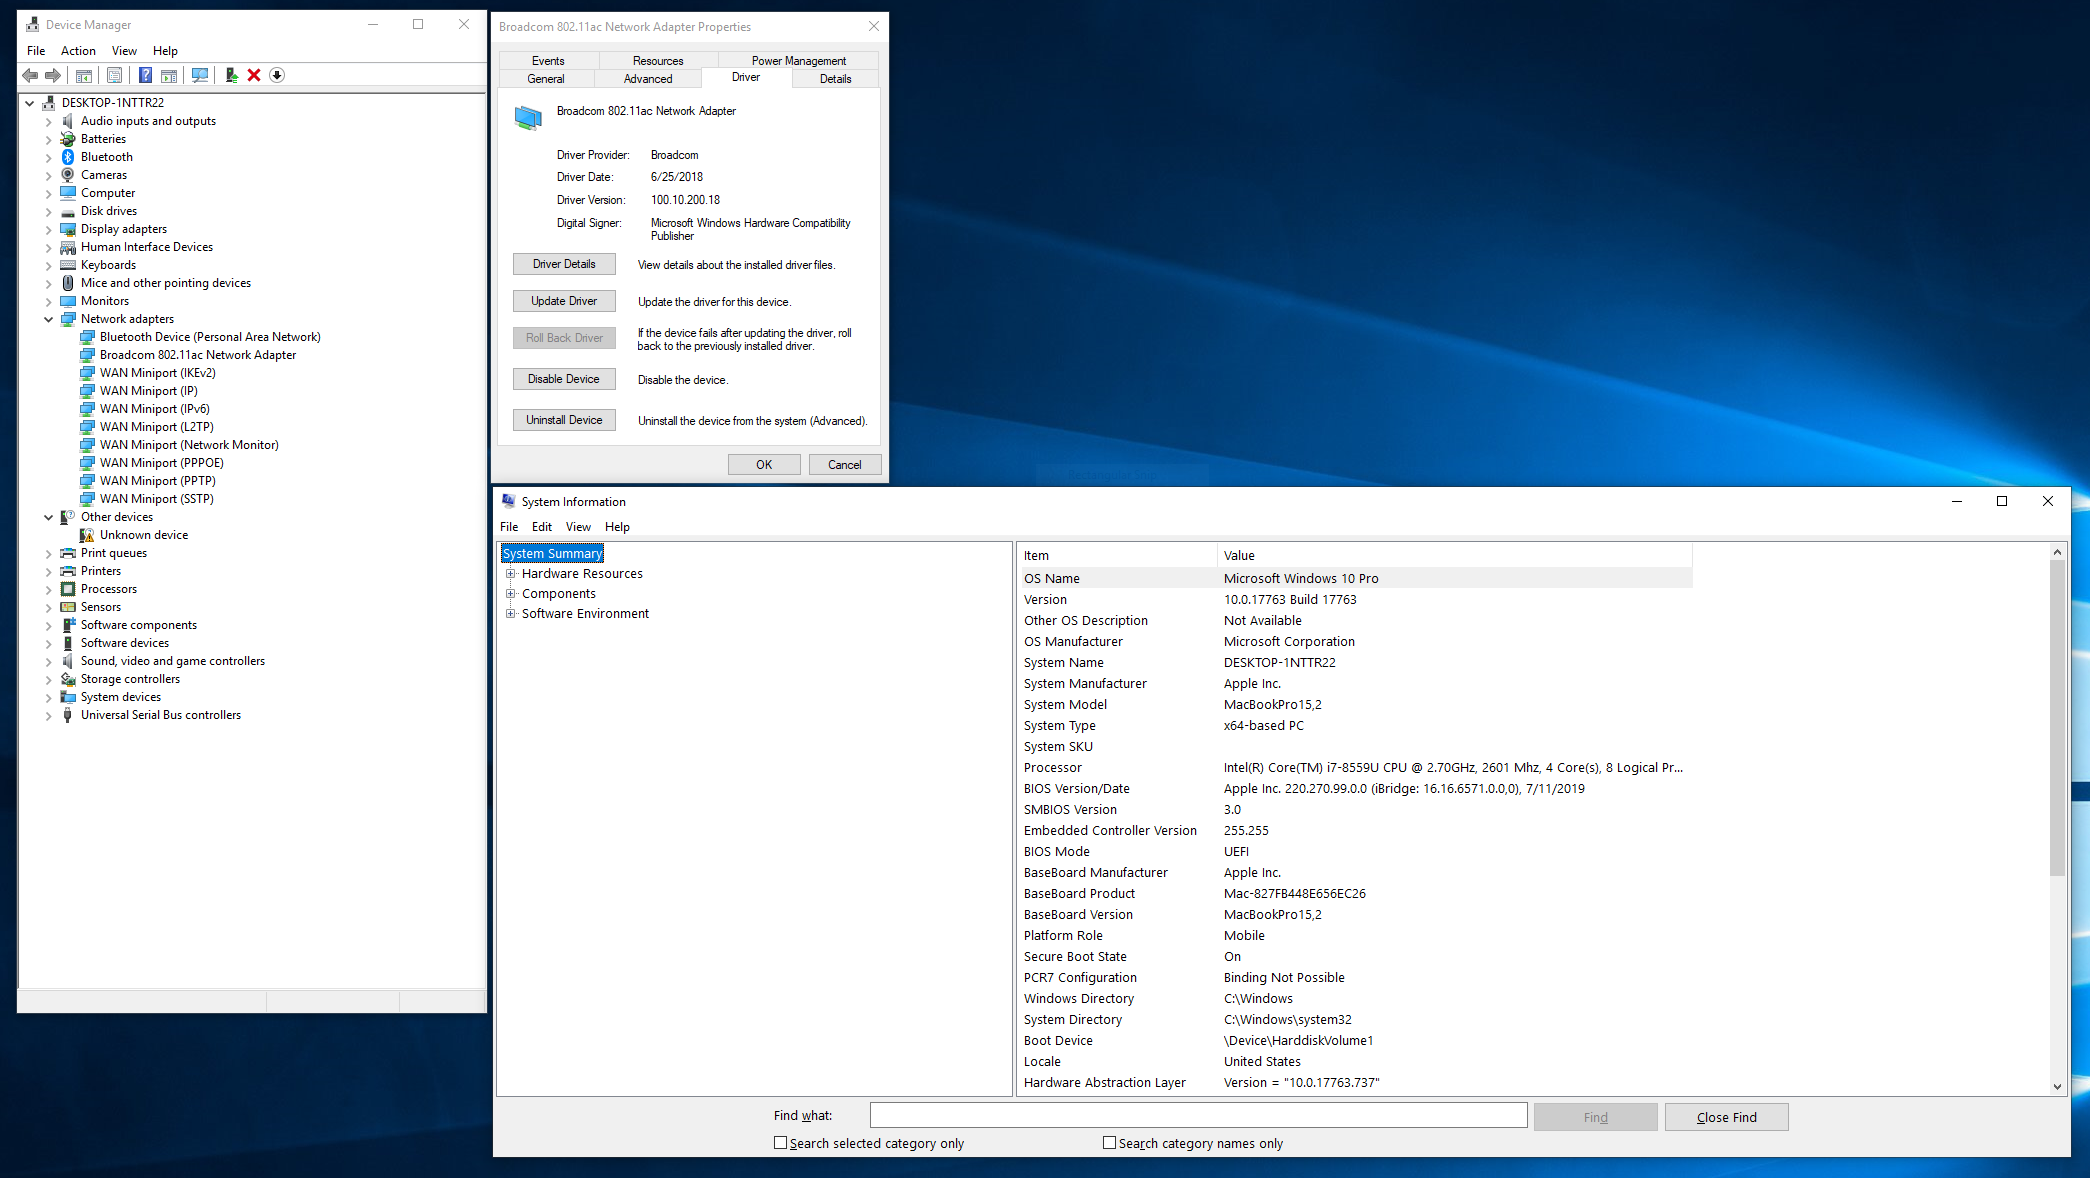
Task: Click the Properties toolbar icon
Action: point(114,75)
